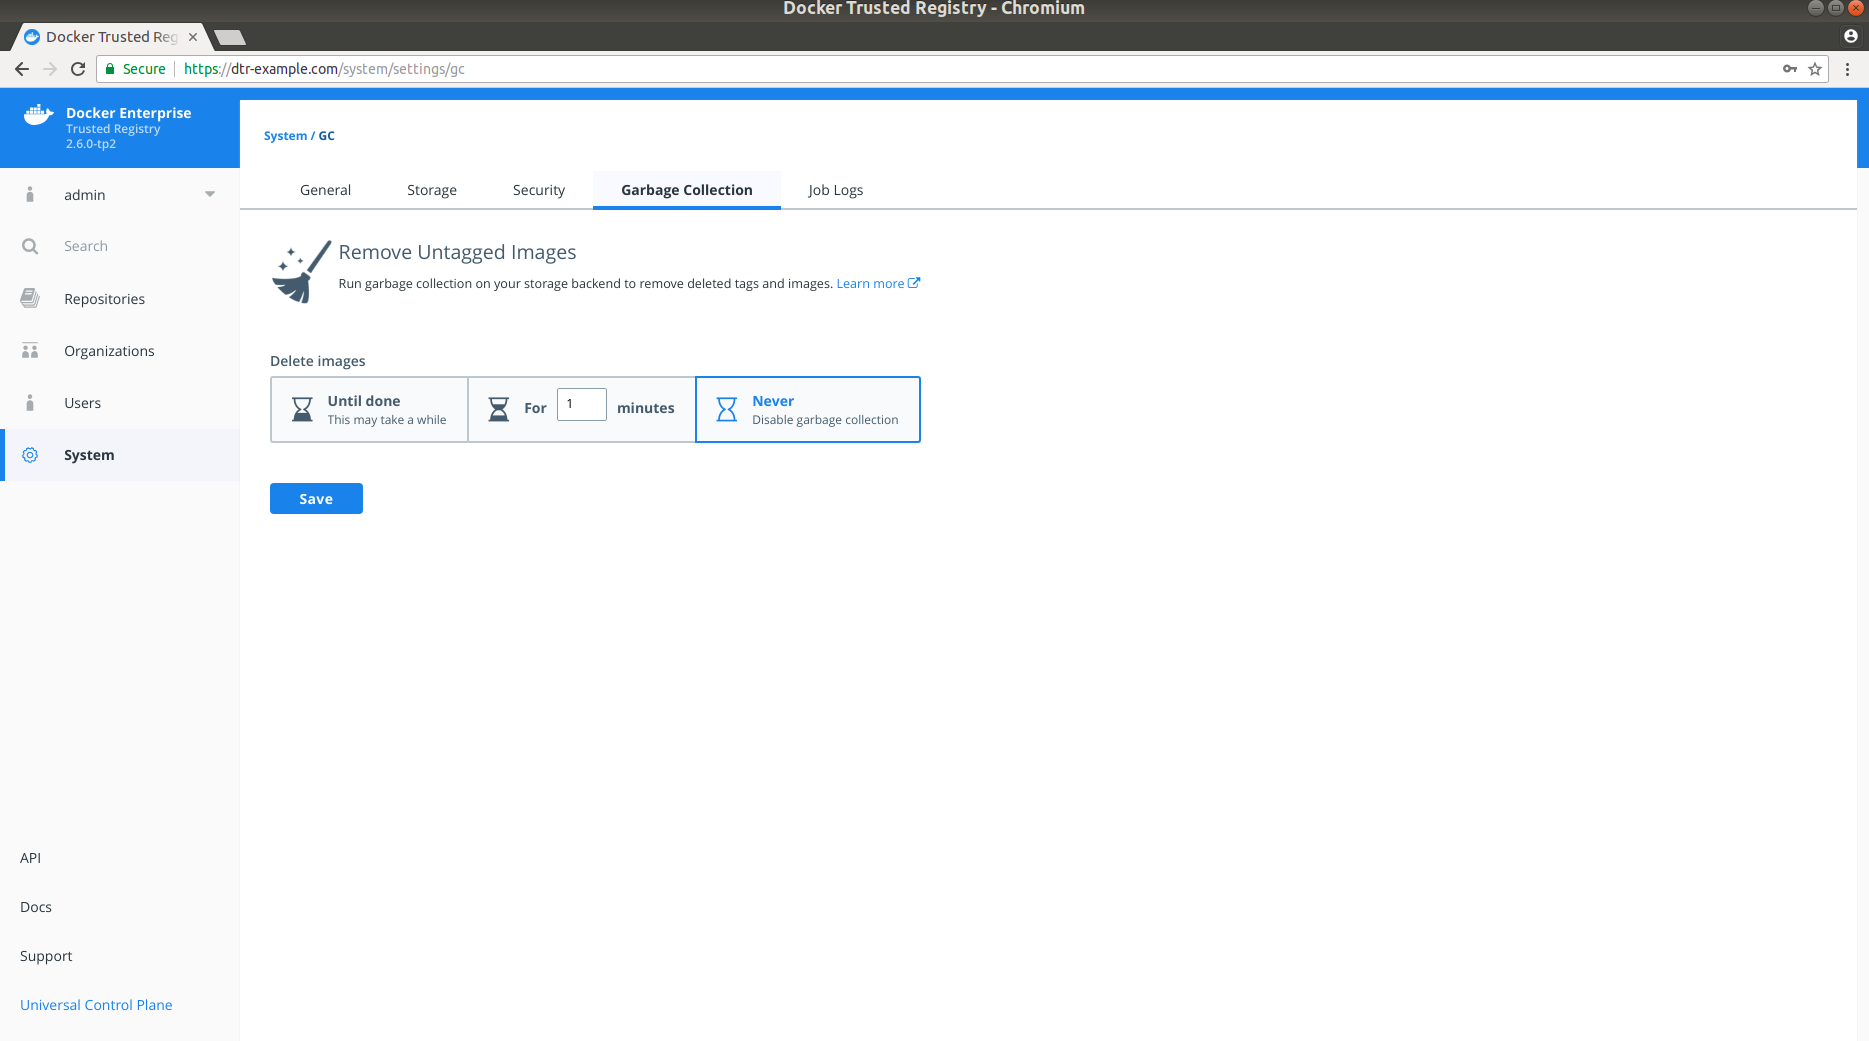Click the saved passwords key icon

[x=1789, y=69]
